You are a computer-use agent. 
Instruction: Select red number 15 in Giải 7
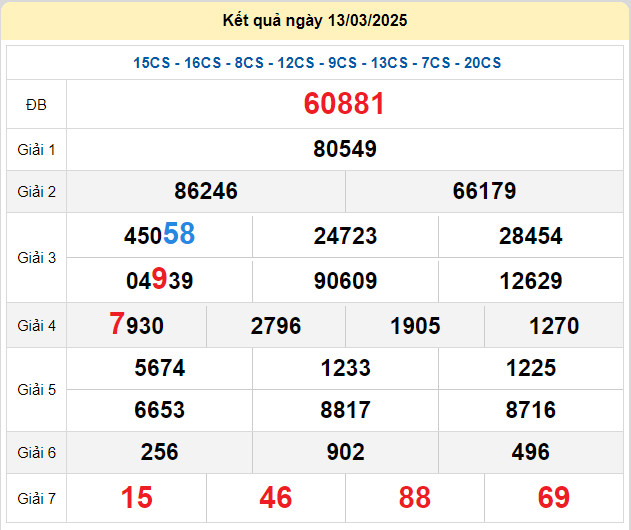pyautogui.click(x=136, y=497)
